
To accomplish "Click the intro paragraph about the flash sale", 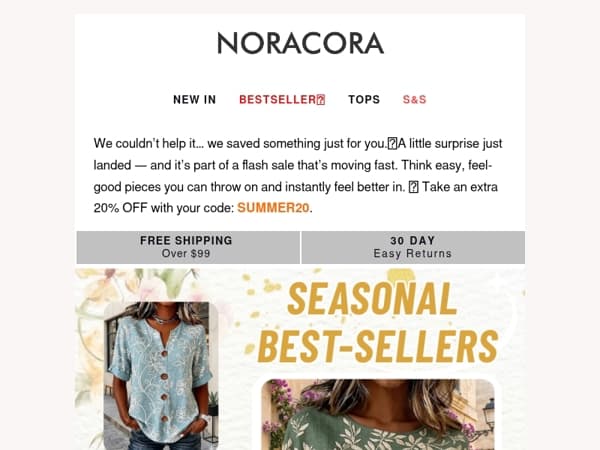I will tap(298, 176).
